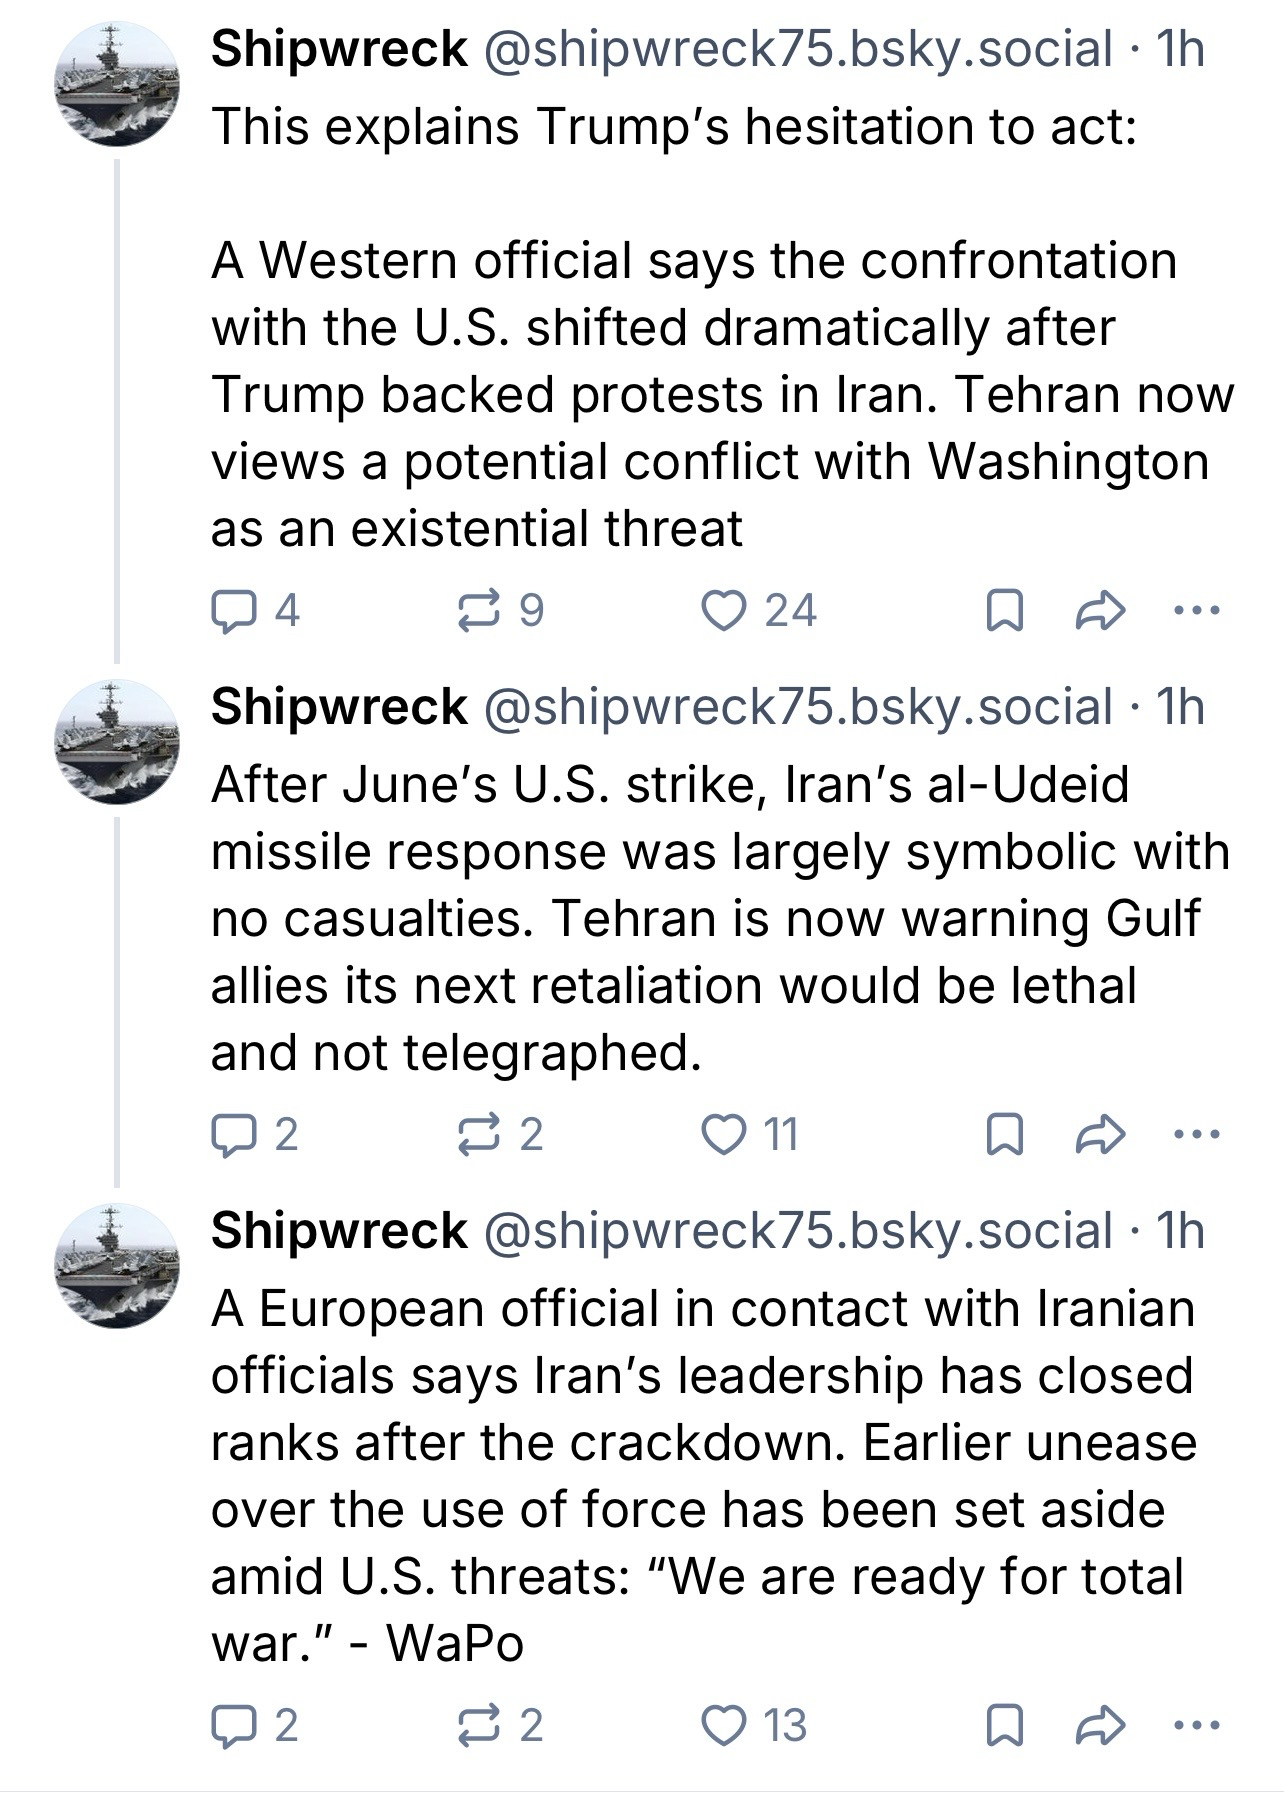The height and width of the screenshot is (1798, 1284).
Task: Reply to the Trump's hesitation post
Action: click(232, 611)
